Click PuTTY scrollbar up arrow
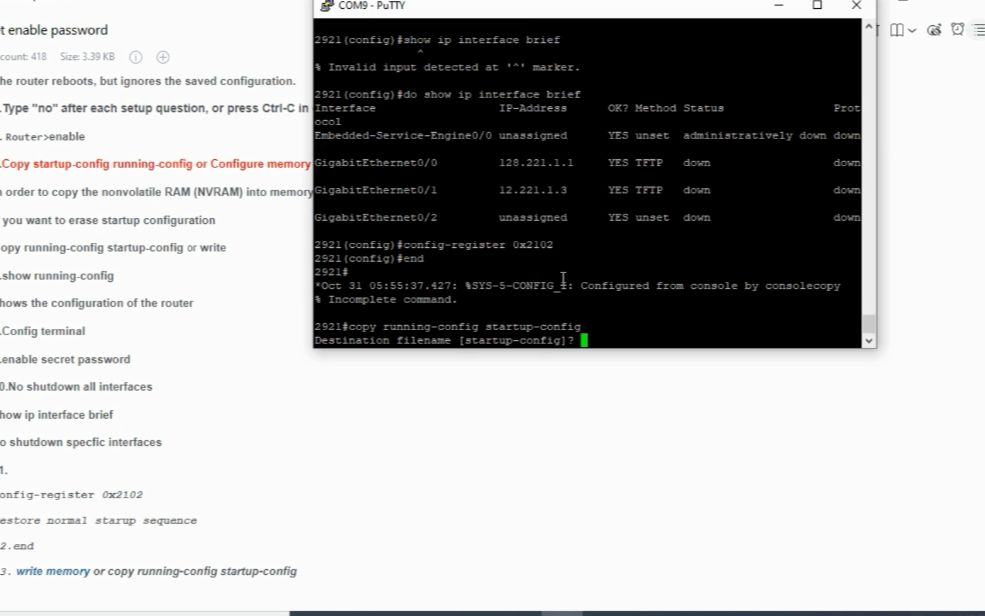This screenshot has height=616, width=985. point(869,27)
